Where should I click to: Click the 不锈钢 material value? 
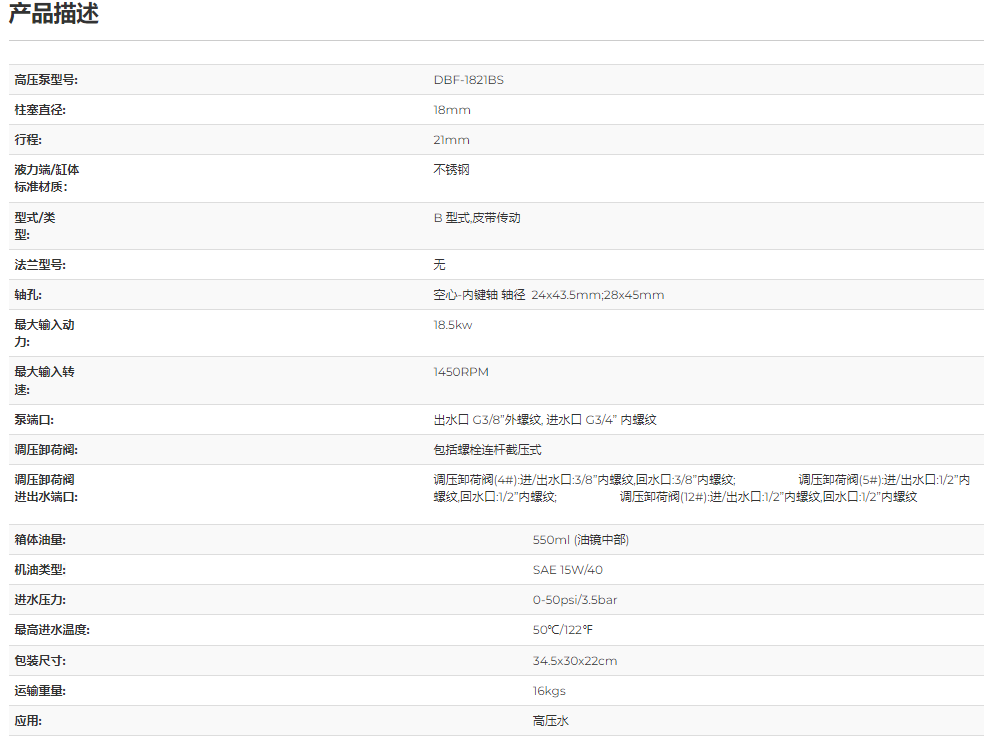pyautogui.click(x=451, y=170)
